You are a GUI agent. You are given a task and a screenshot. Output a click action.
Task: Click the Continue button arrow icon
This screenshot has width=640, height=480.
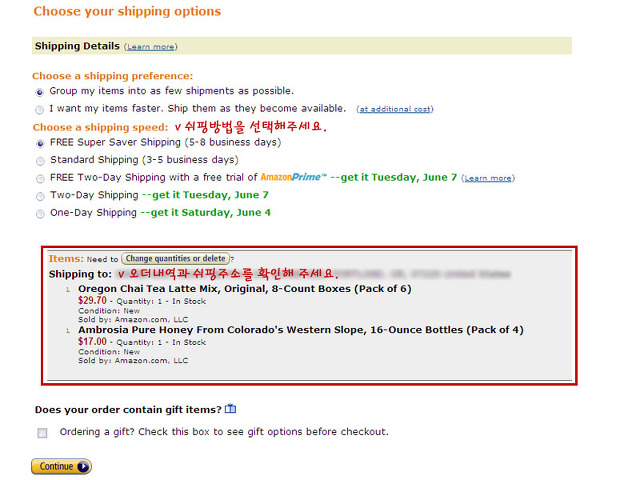(83, 467)
